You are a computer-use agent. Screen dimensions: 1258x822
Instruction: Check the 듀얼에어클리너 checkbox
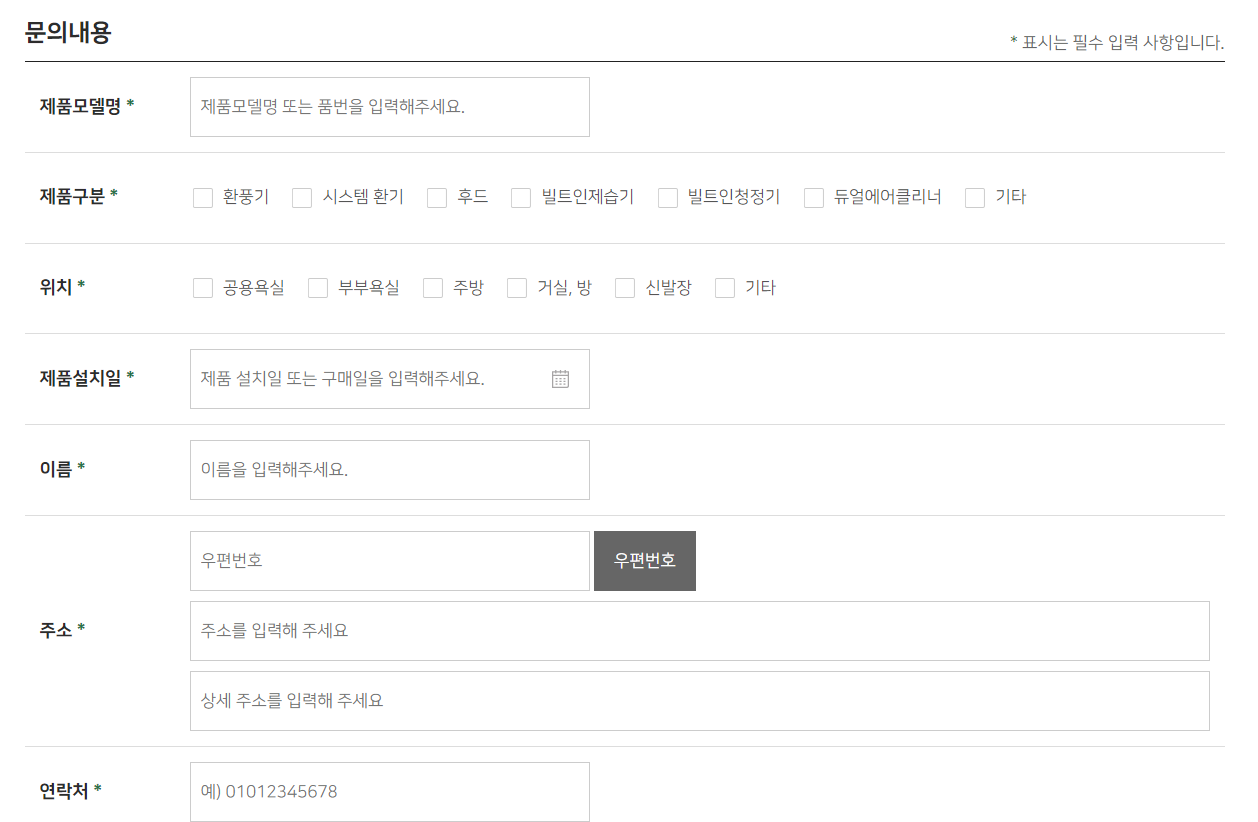pyautogui.click(x=813, y=197)
